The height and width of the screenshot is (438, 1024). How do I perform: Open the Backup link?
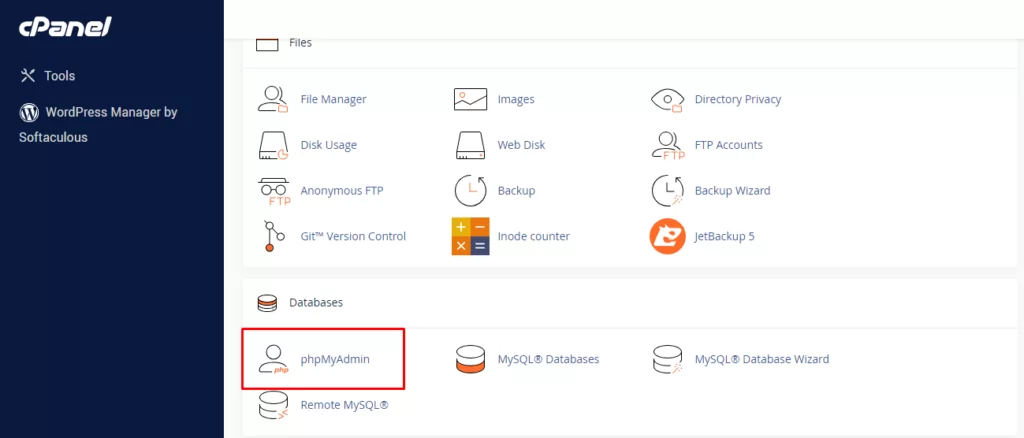click(516, 191)
